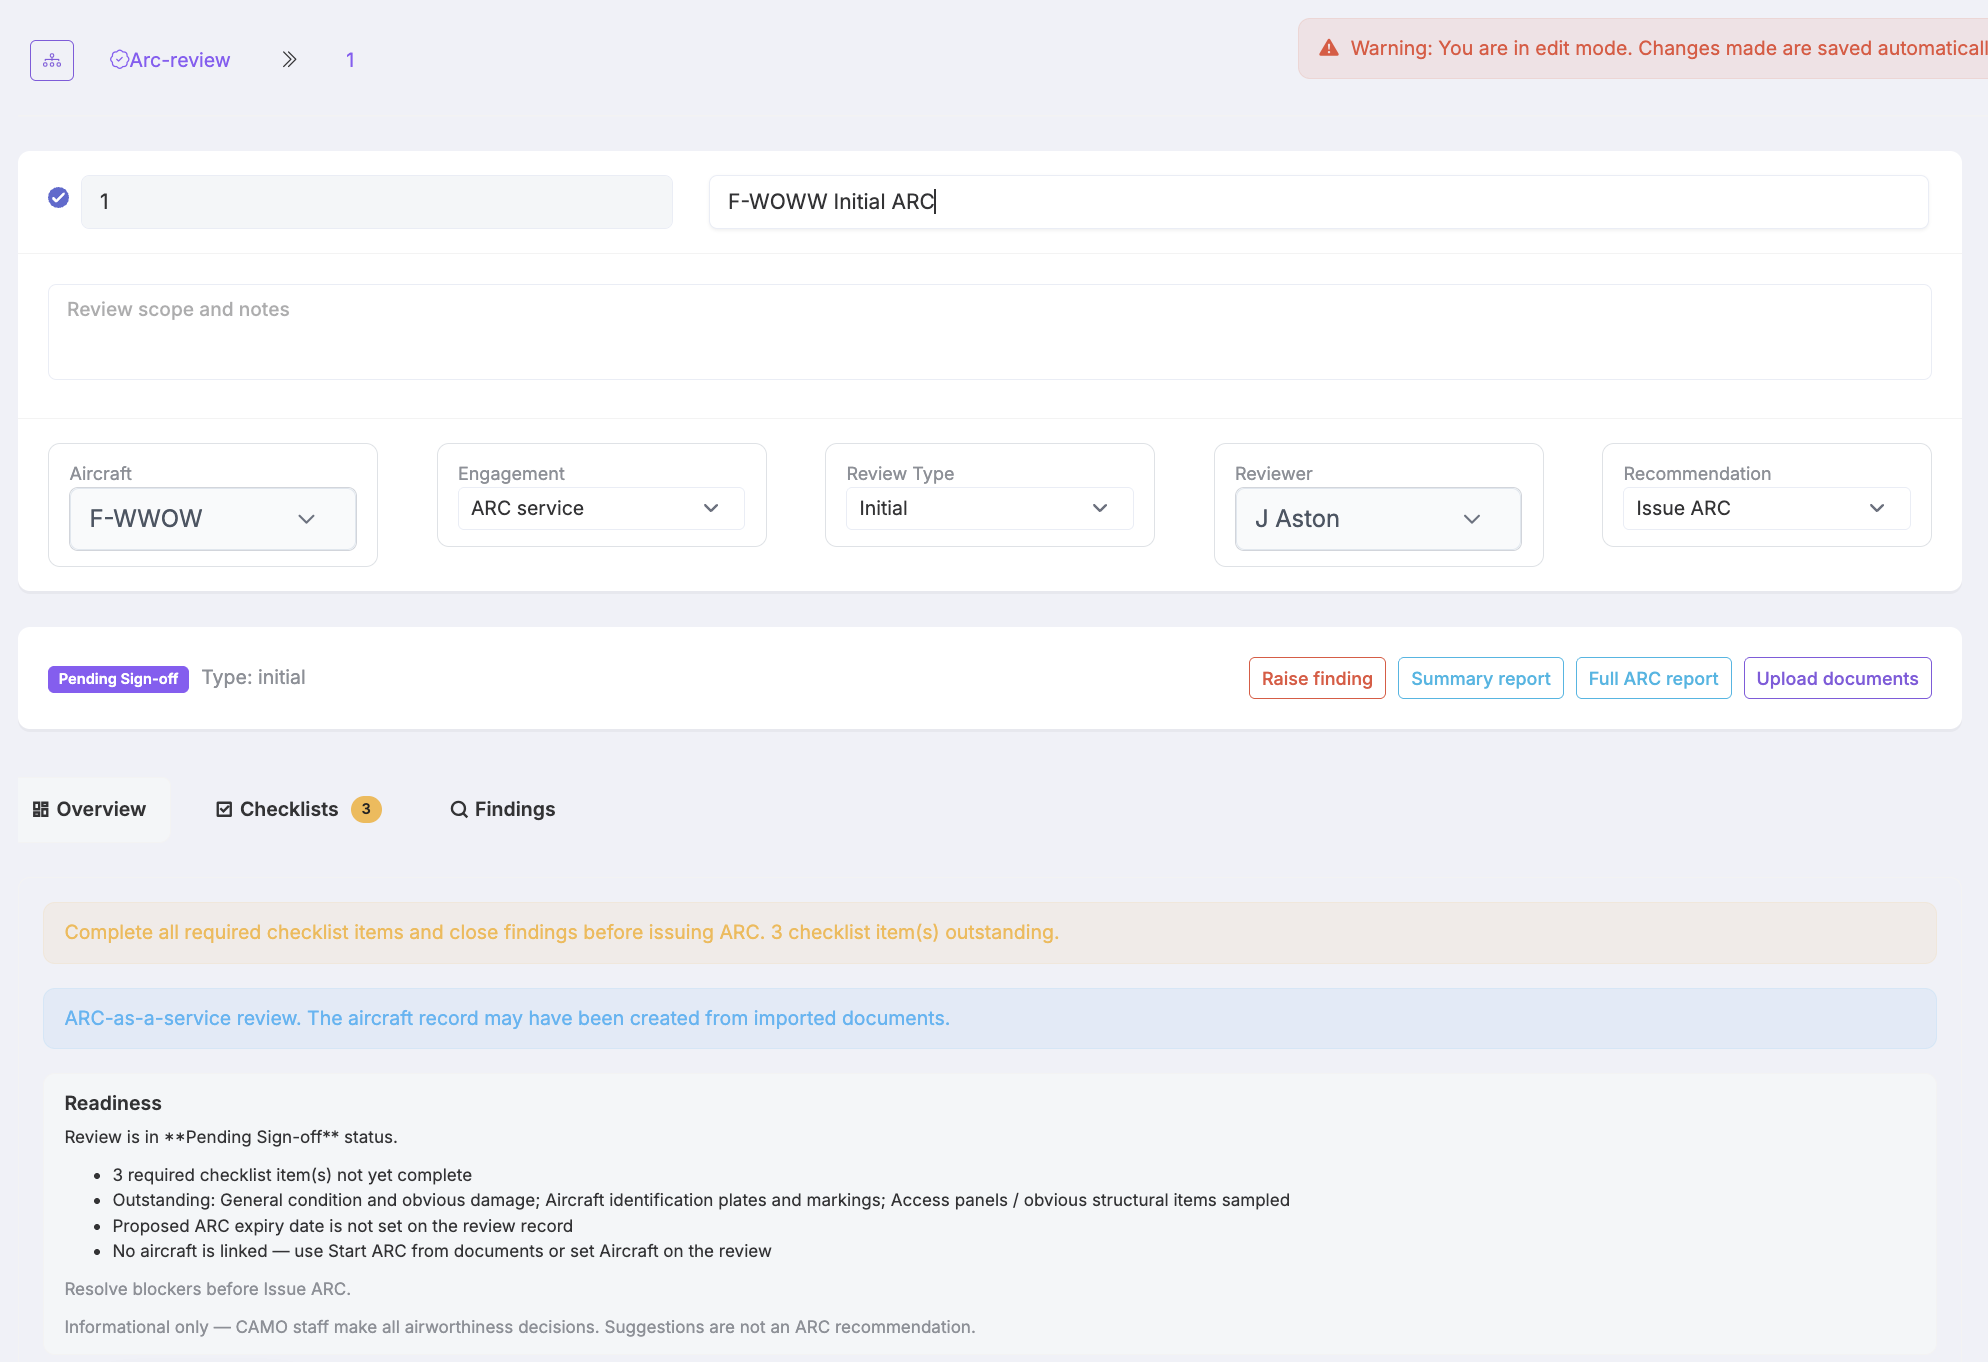Click the Pending Sign-off status badge
The height and width of the screenshot is (1362, 1988).
coord(118,679)
